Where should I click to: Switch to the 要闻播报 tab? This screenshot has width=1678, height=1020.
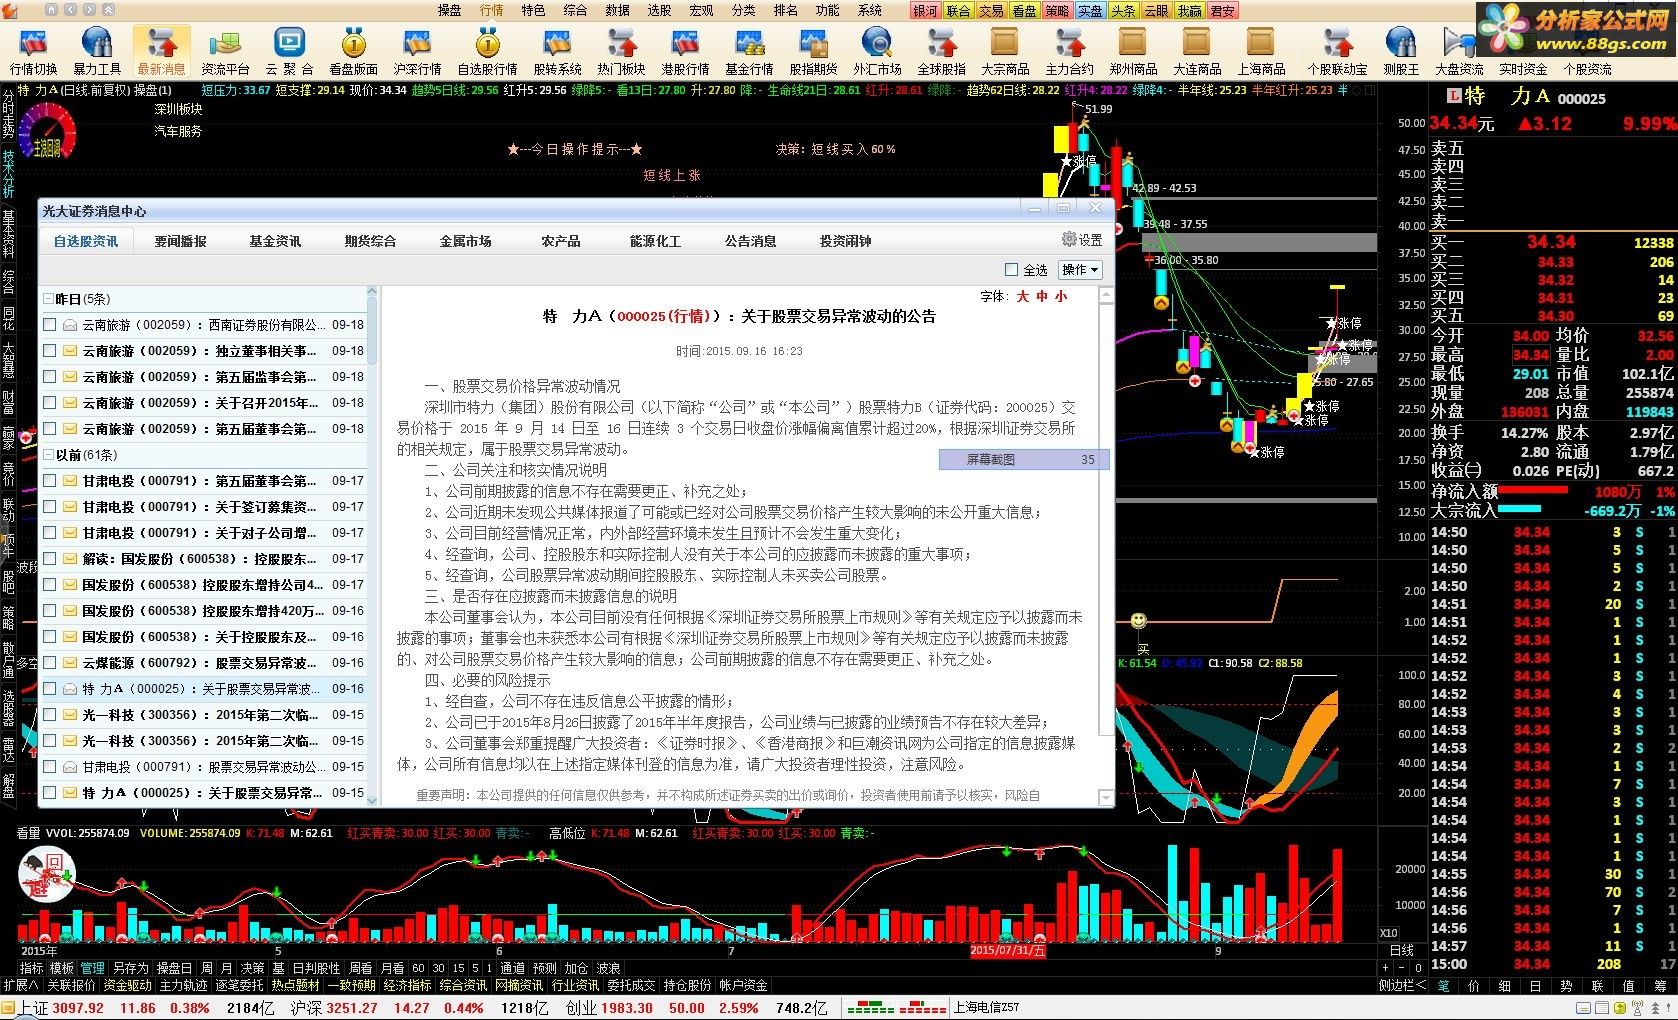click(181, 241)
